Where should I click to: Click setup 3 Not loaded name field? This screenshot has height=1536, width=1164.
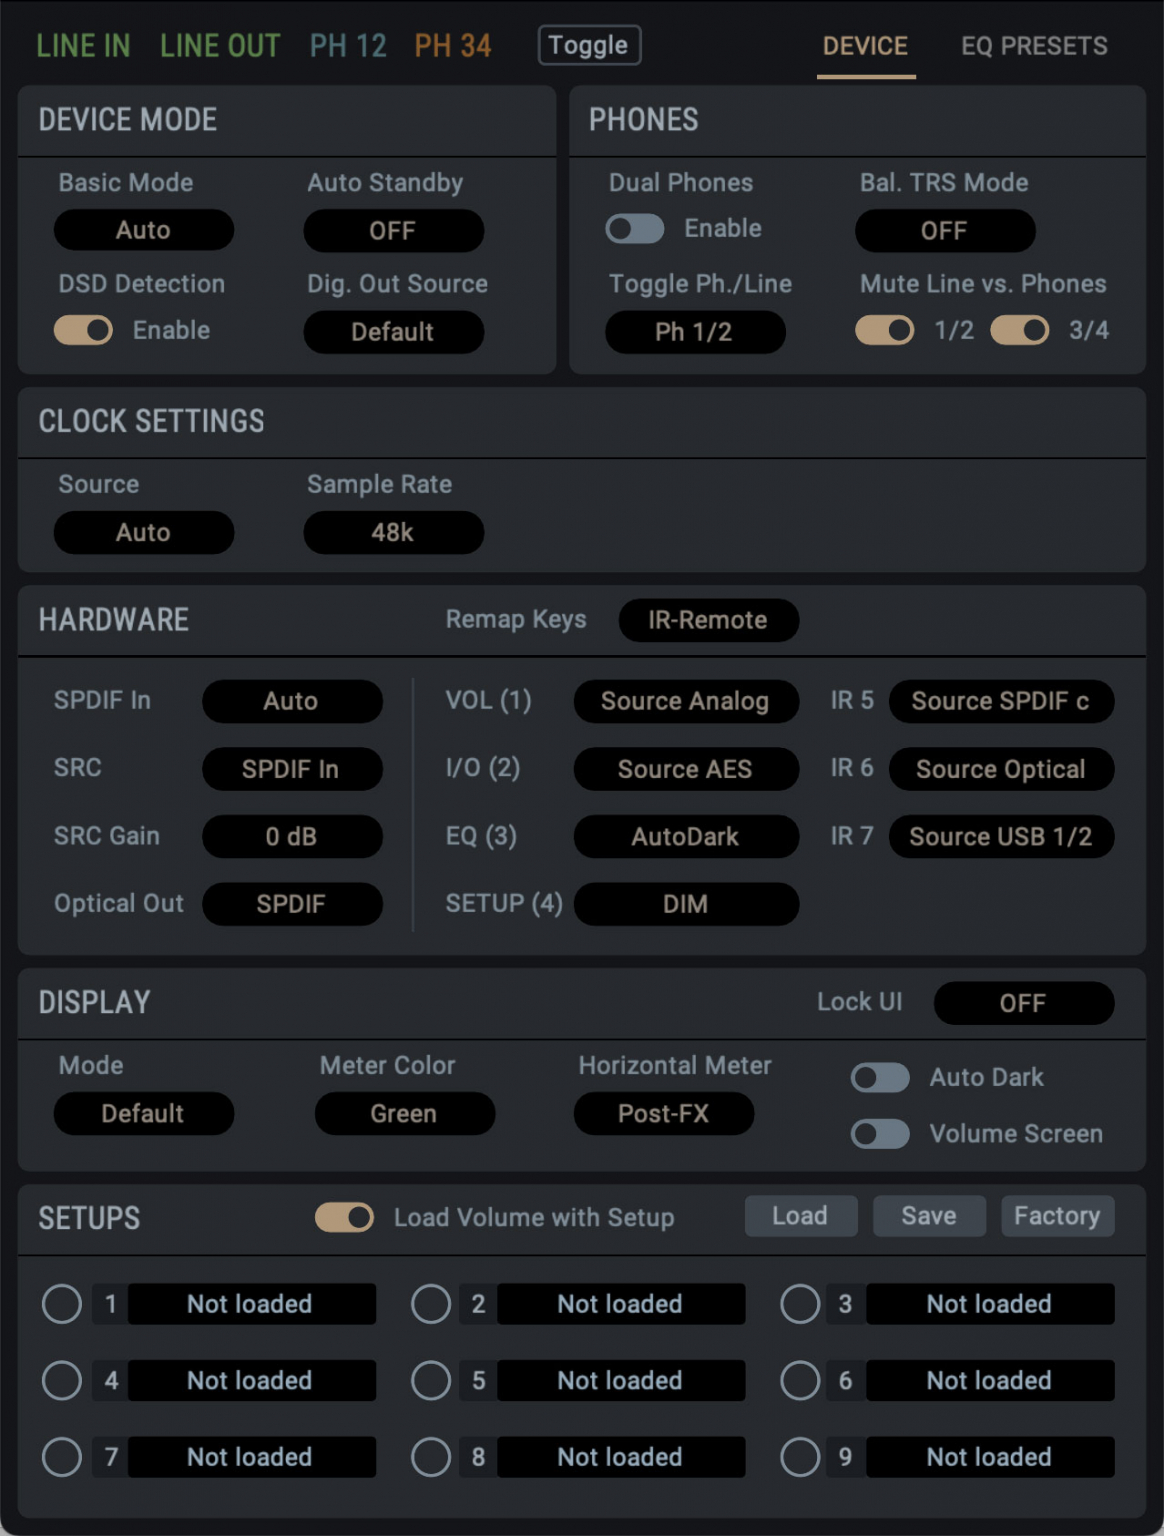990,1304
